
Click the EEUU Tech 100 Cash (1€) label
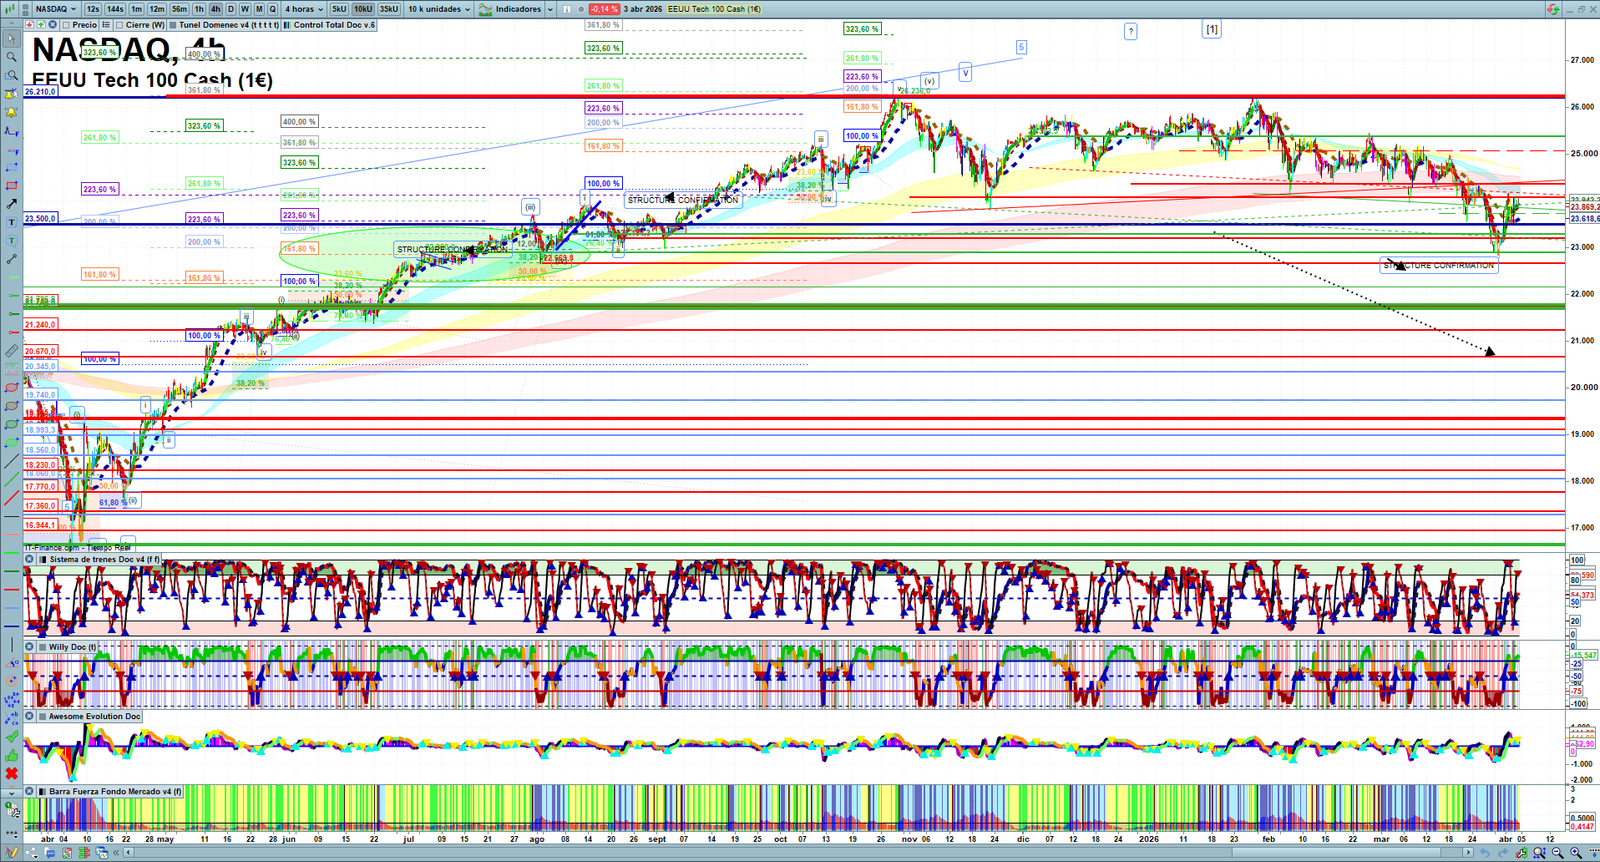[x=714, y=9]
